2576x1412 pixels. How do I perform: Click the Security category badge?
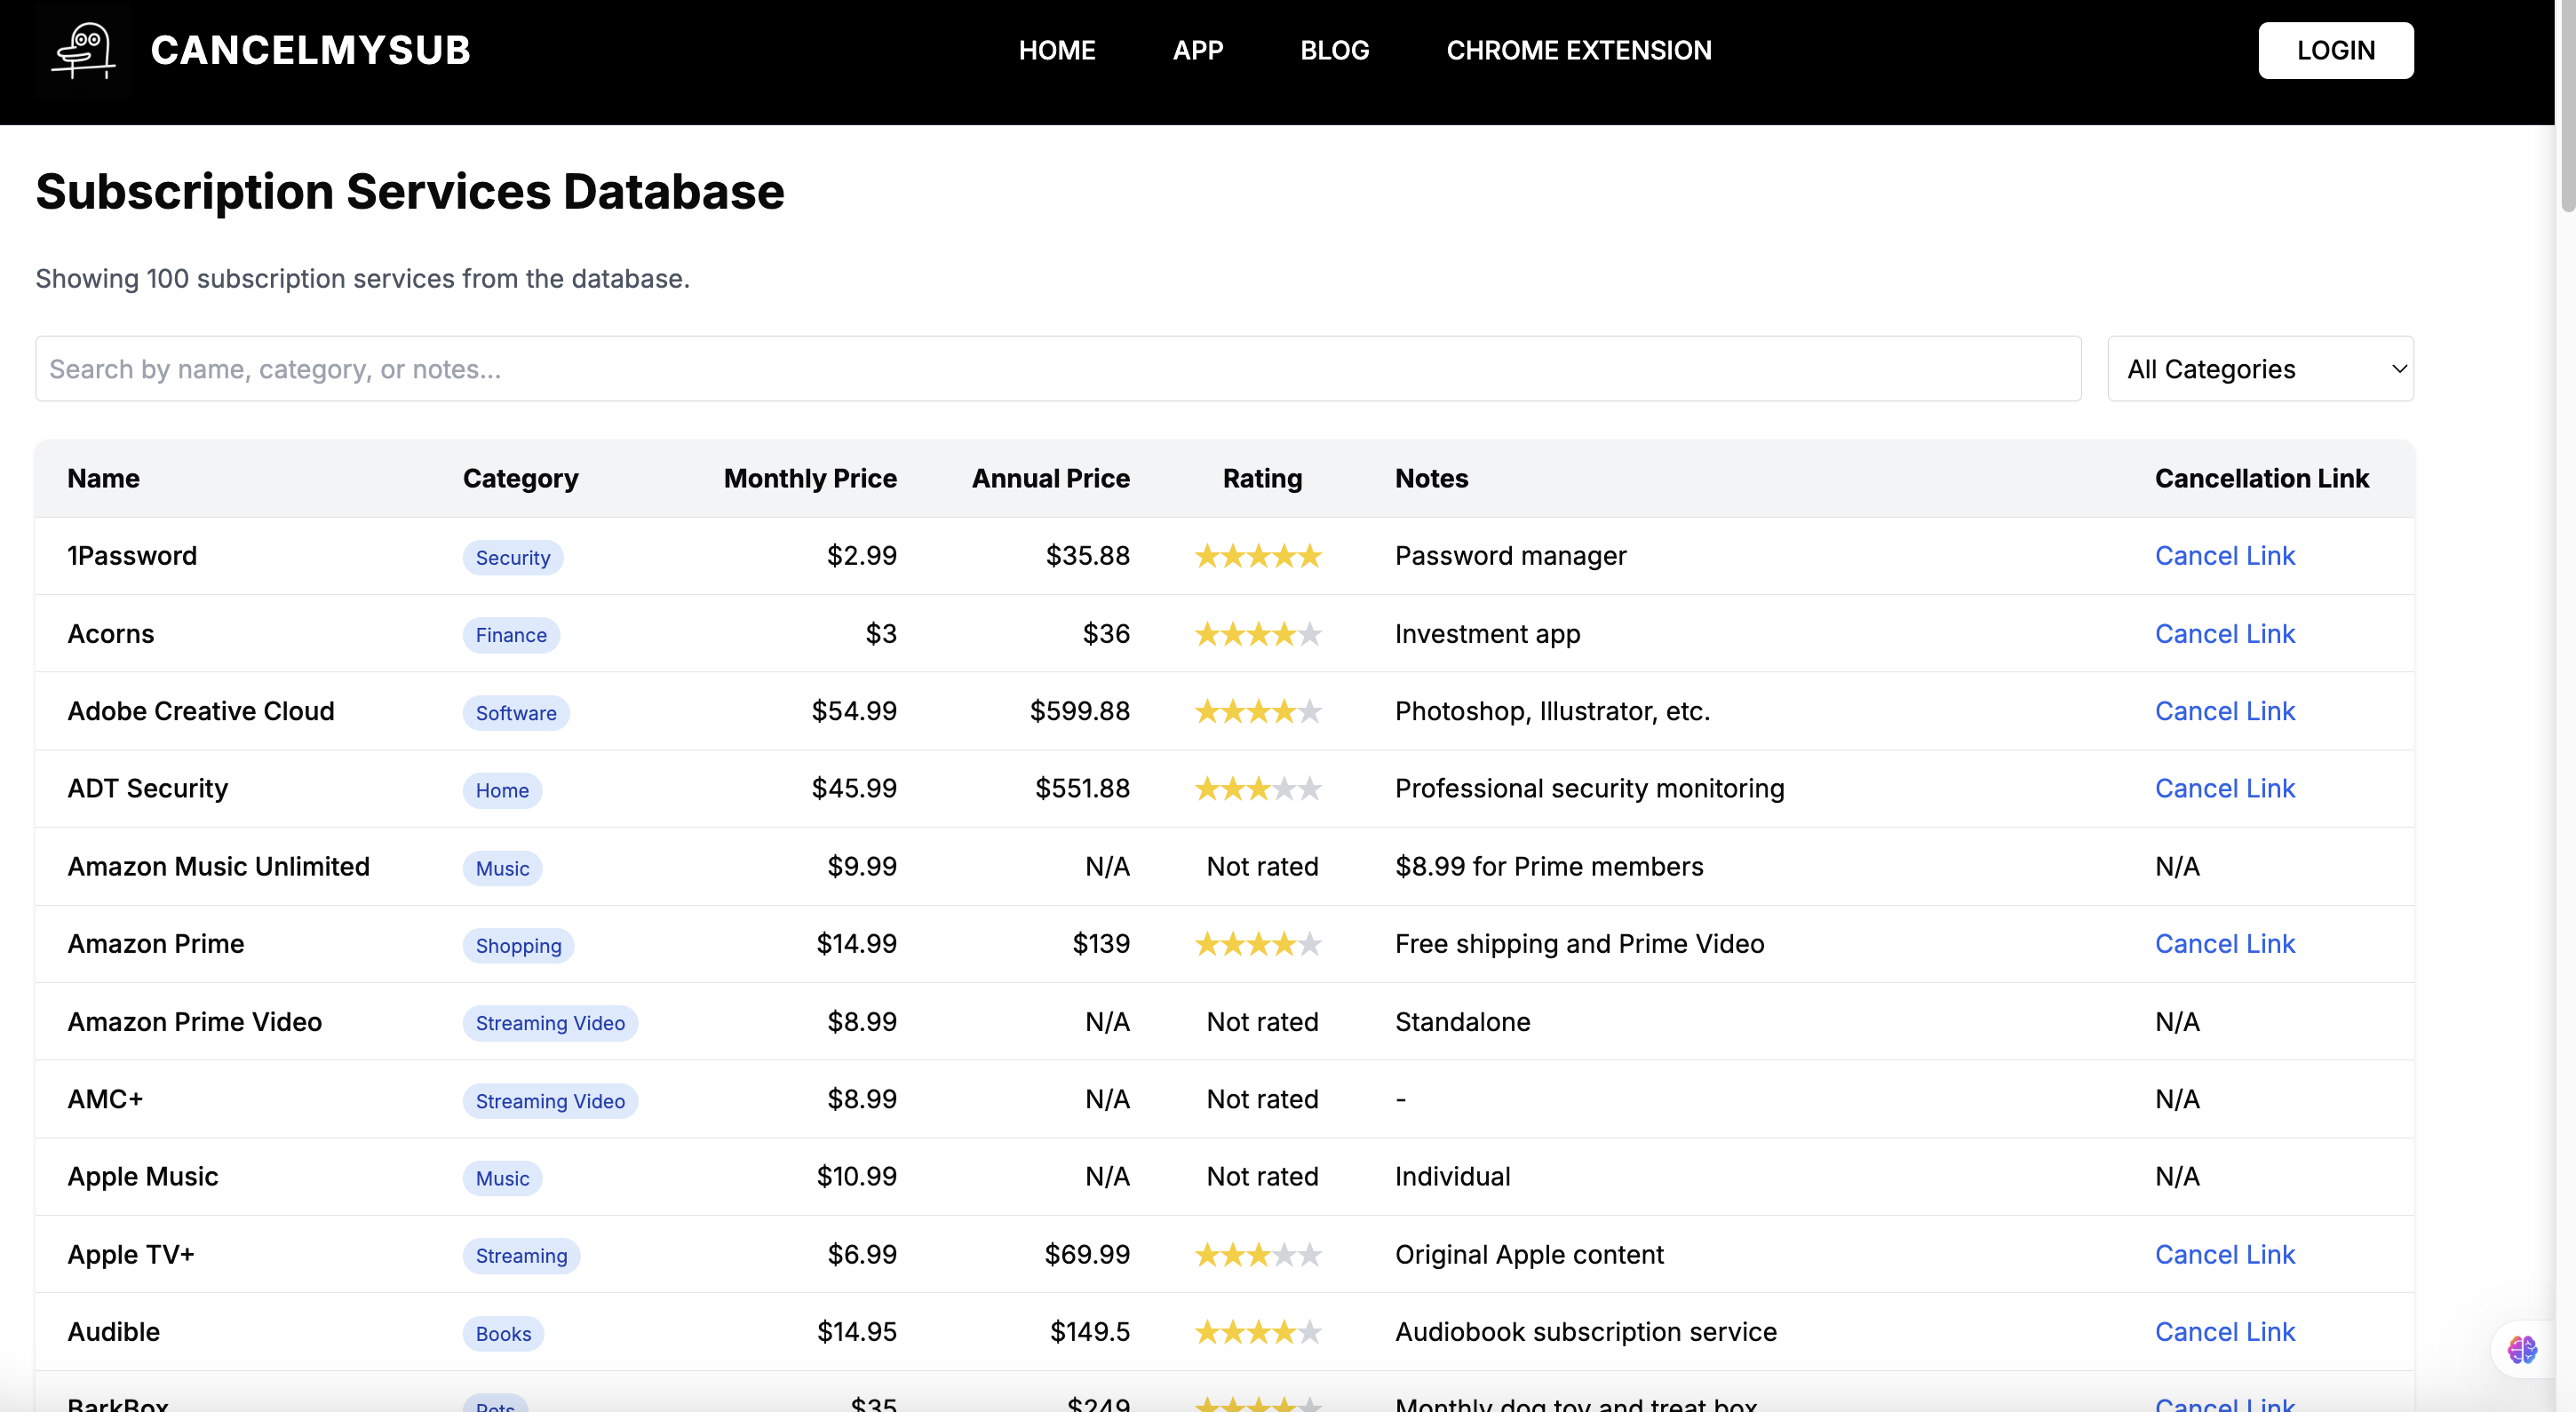click(512, 558)
